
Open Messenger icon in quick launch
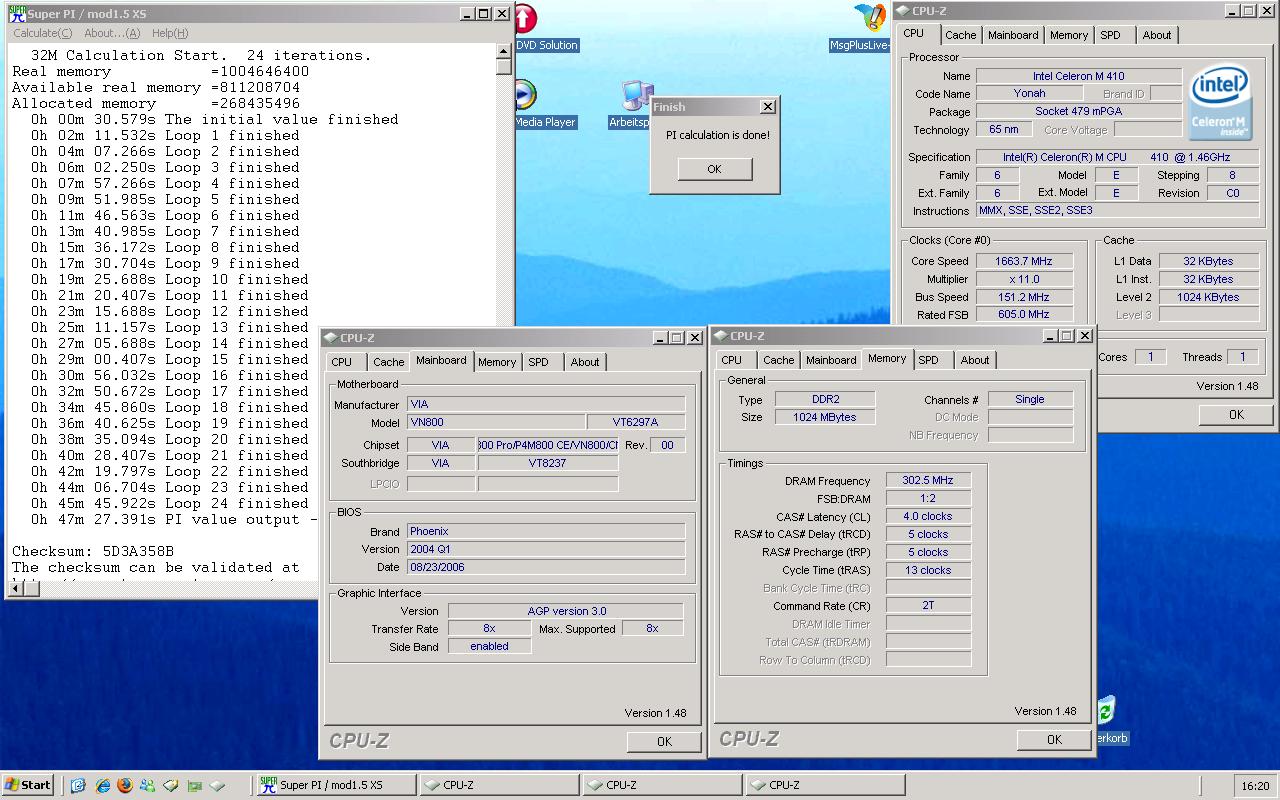coord(148,785)
